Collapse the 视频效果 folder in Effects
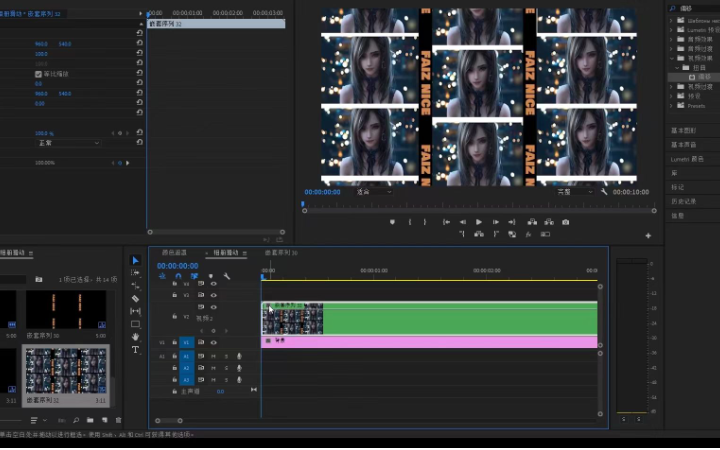720x450 pixels. pyautogui.click(x=672, y=58)
